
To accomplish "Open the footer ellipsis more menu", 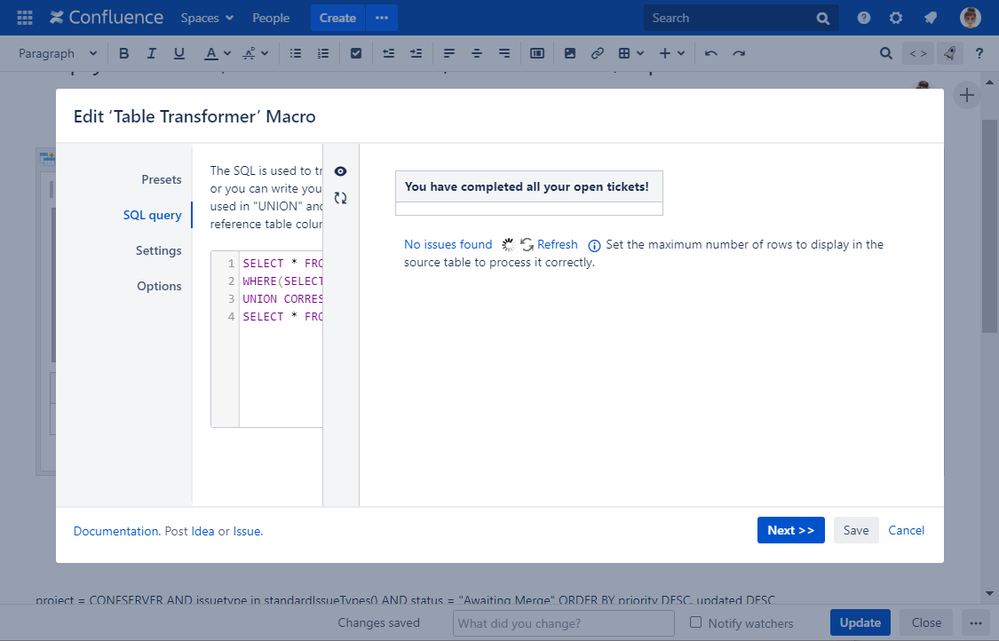I will pyautogui.click(x=975, y=623).
